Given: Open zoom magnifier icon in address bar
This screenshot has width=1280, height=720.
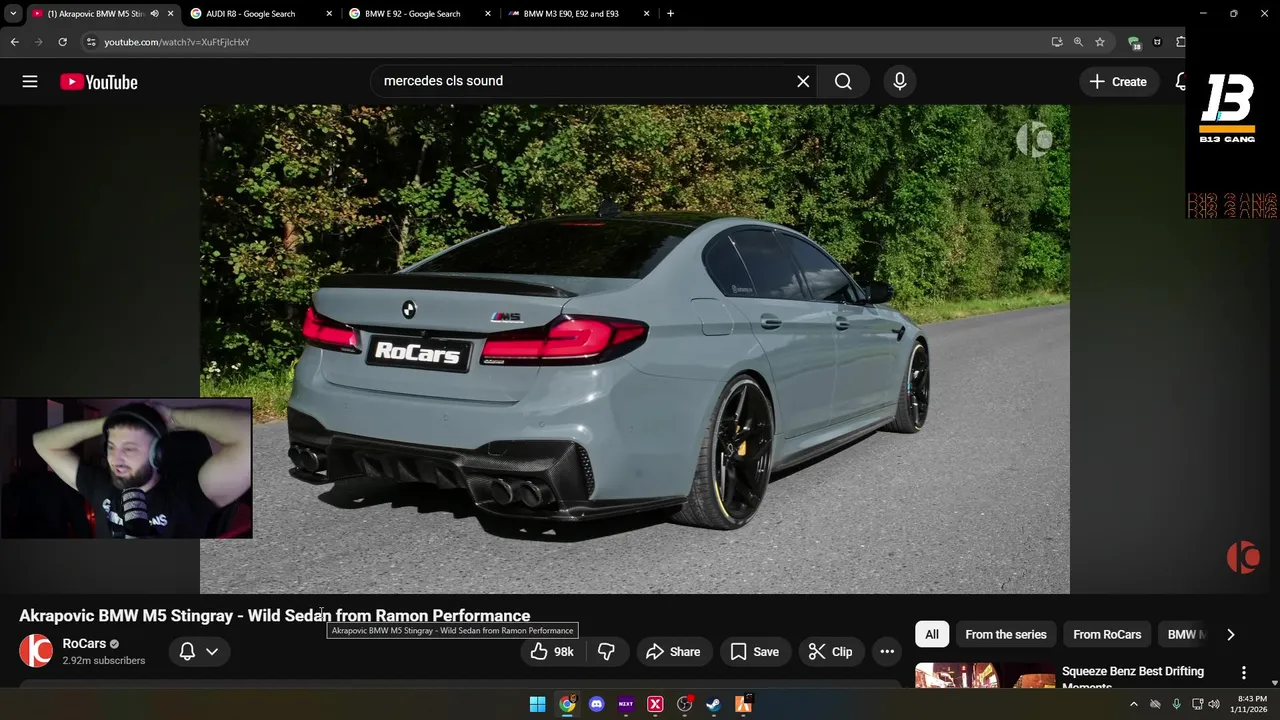Looking at the screenshot, I should 1078,42.
